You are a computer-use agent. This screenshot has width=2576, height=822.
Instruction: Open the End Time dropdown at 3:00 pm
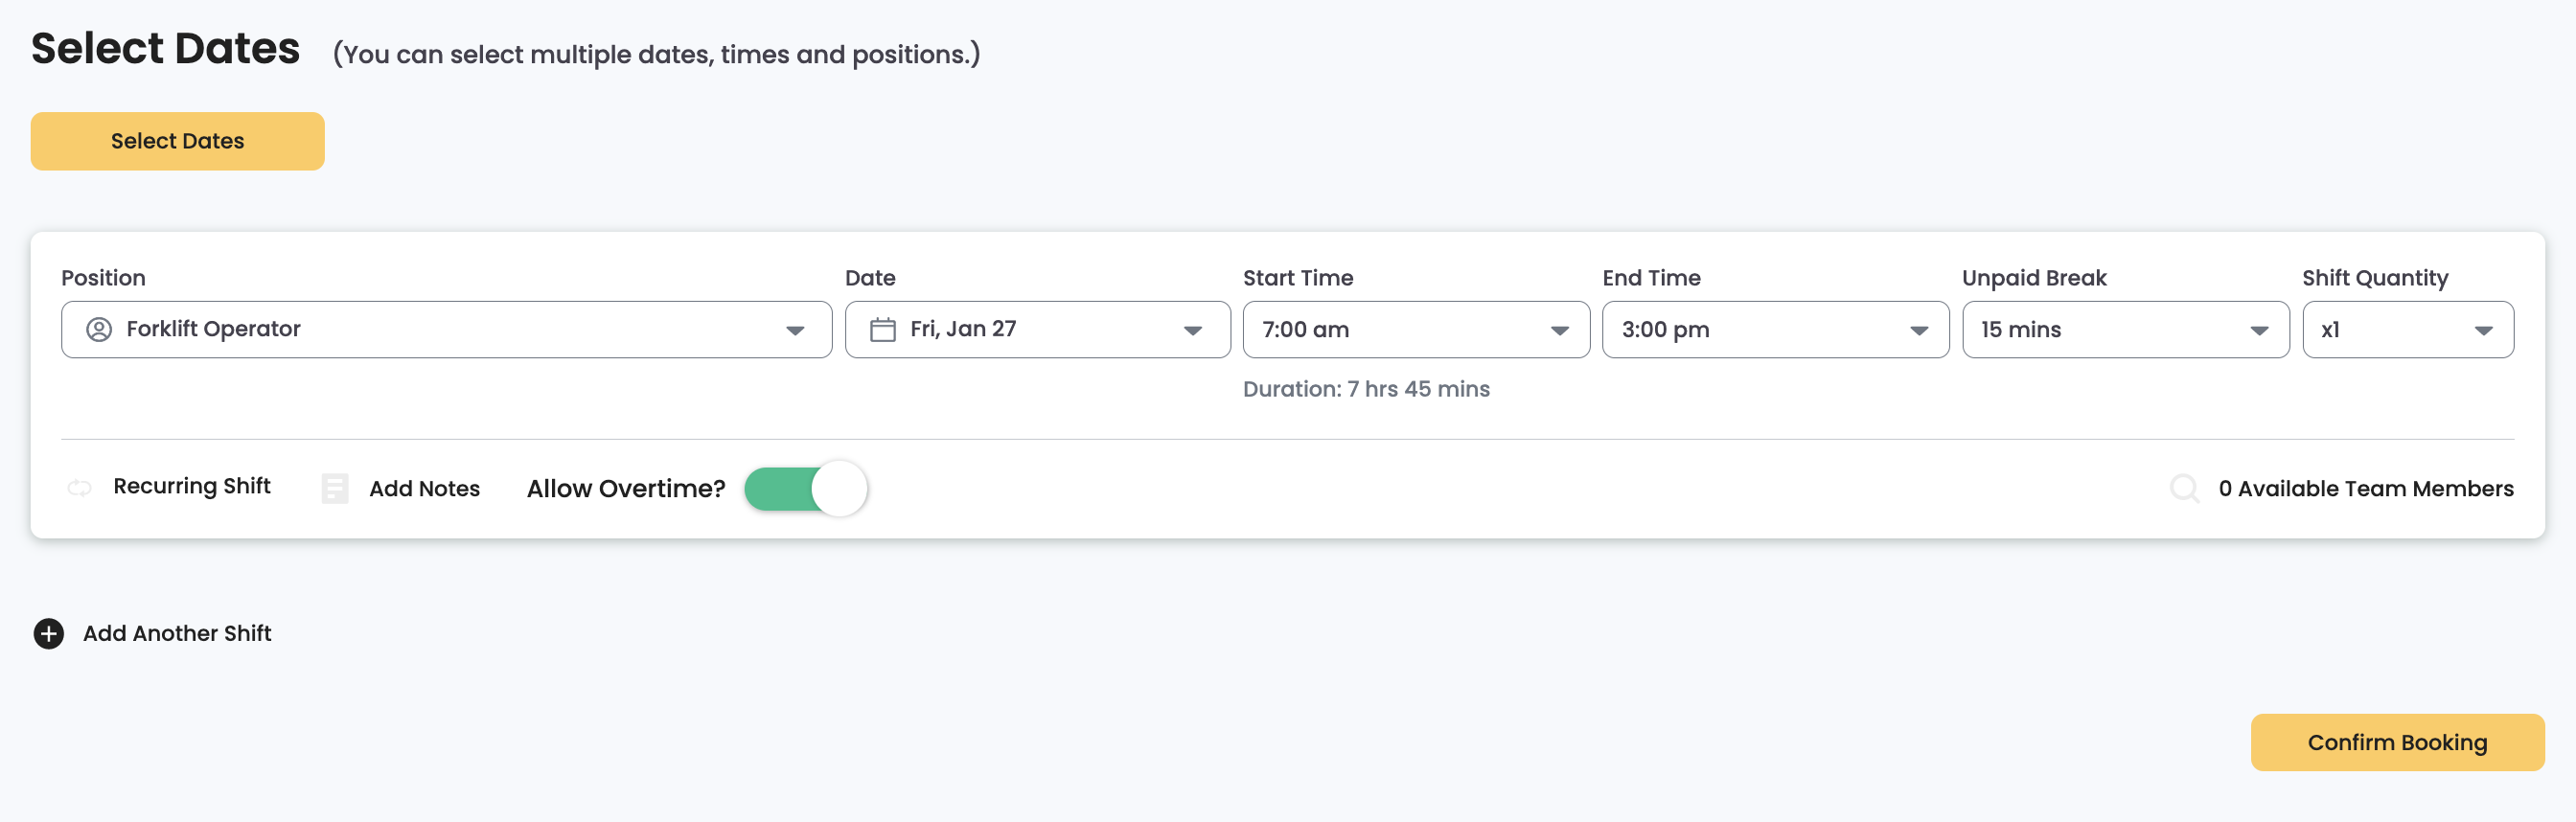tap(1774, 330)
